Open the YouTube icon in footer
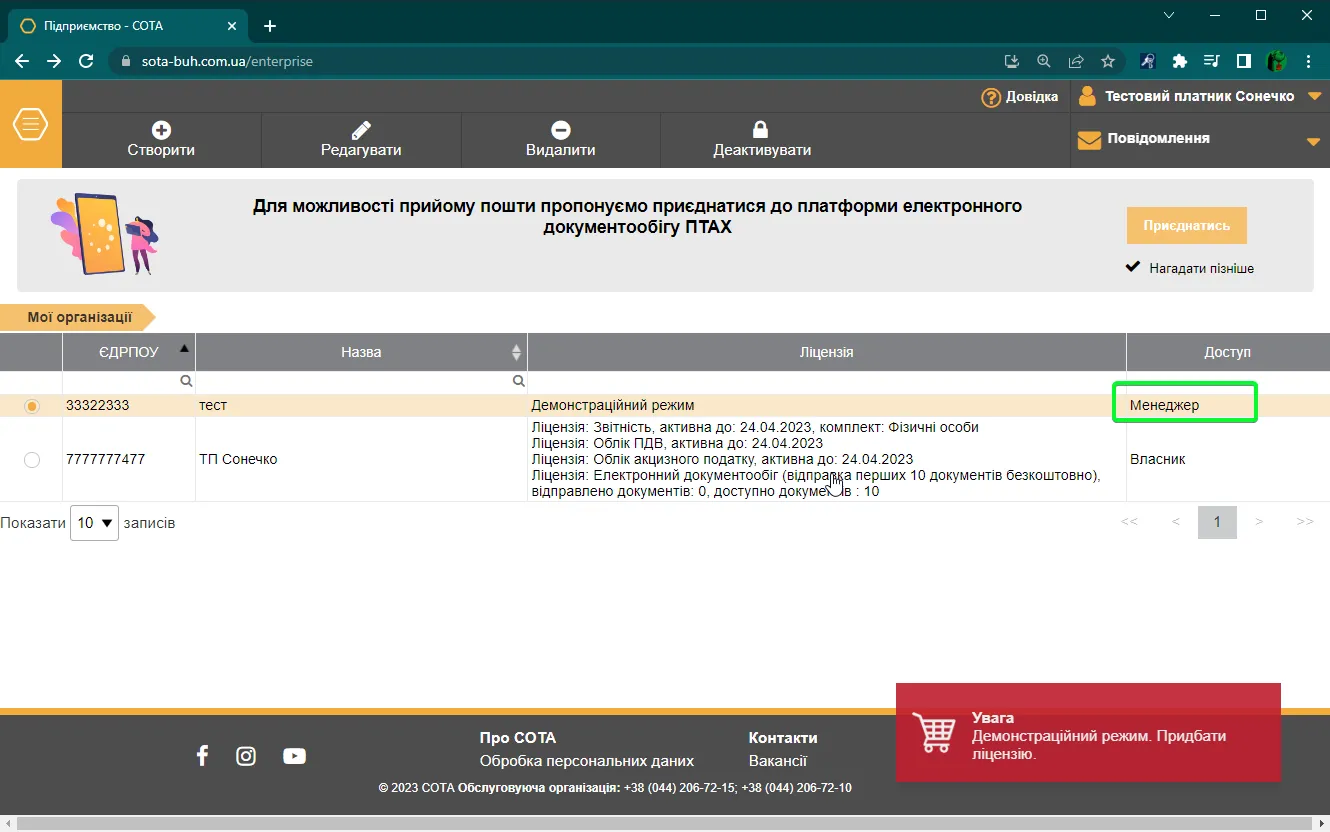The height and width of the screenshot is (832, 1330). pos(294,756)
